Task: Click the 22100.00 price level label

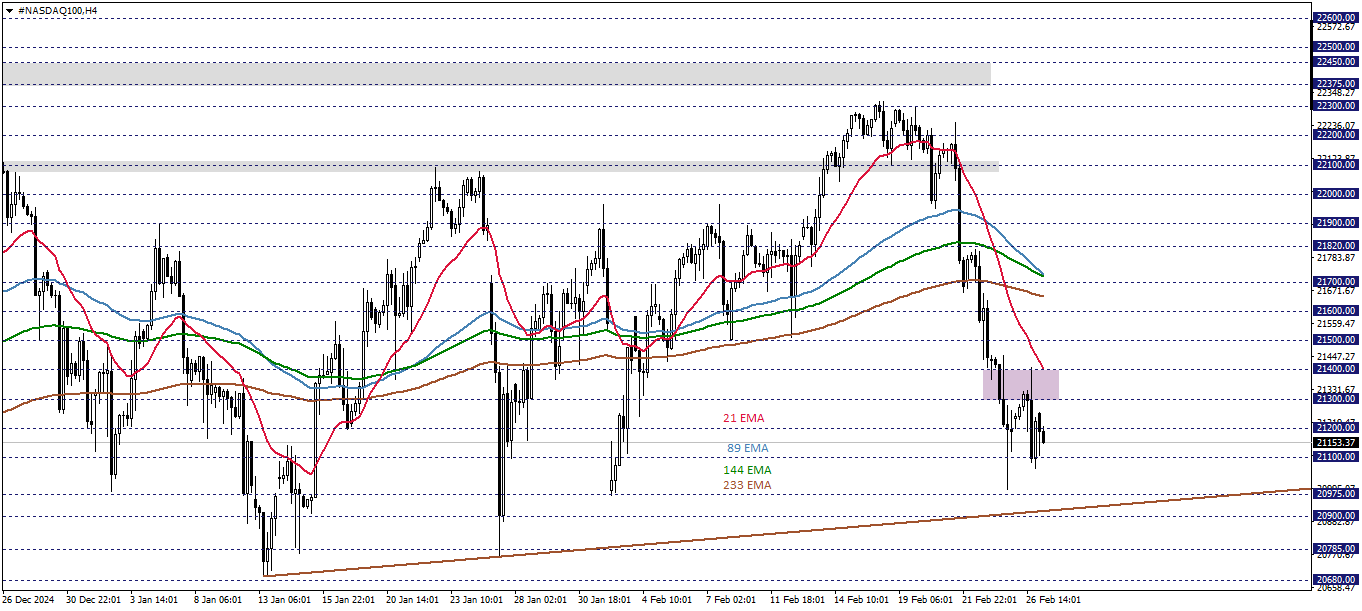Action: 1337,164
